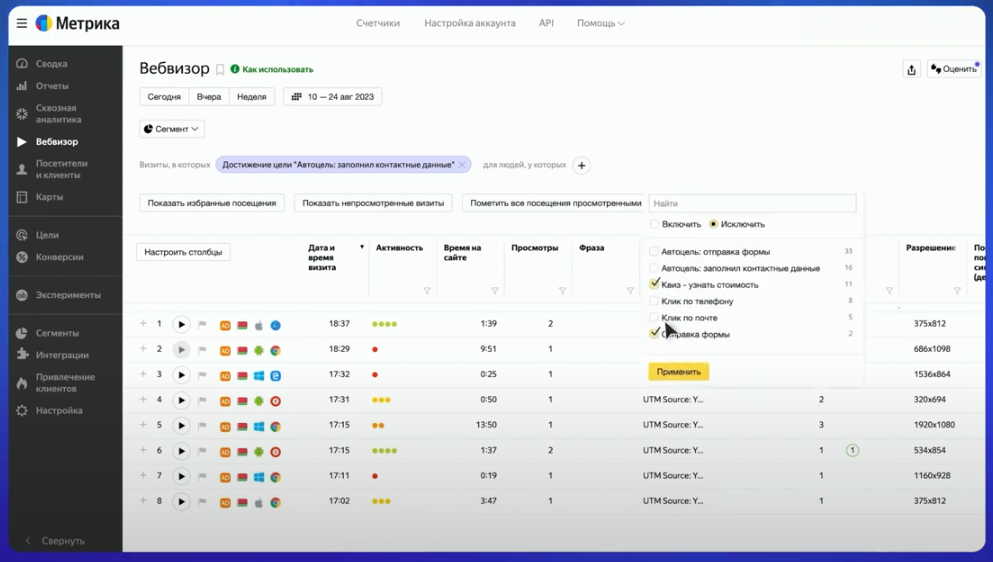The image size is (993, 562).
Task: Select the Исключить radio option
Action: pyautogui.click(x=713, y=224)
